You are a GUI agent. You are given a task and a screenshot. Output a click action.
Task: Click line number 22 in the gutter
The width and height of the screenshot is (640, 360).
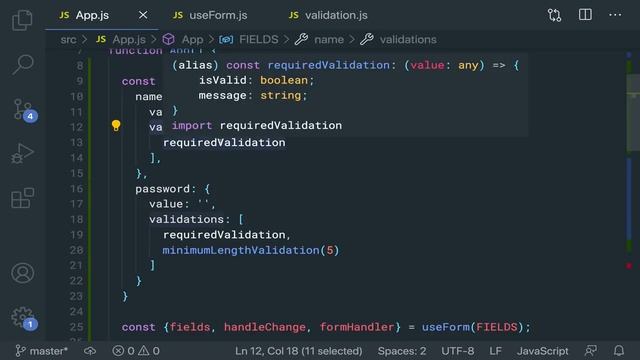tap(76, 281)
